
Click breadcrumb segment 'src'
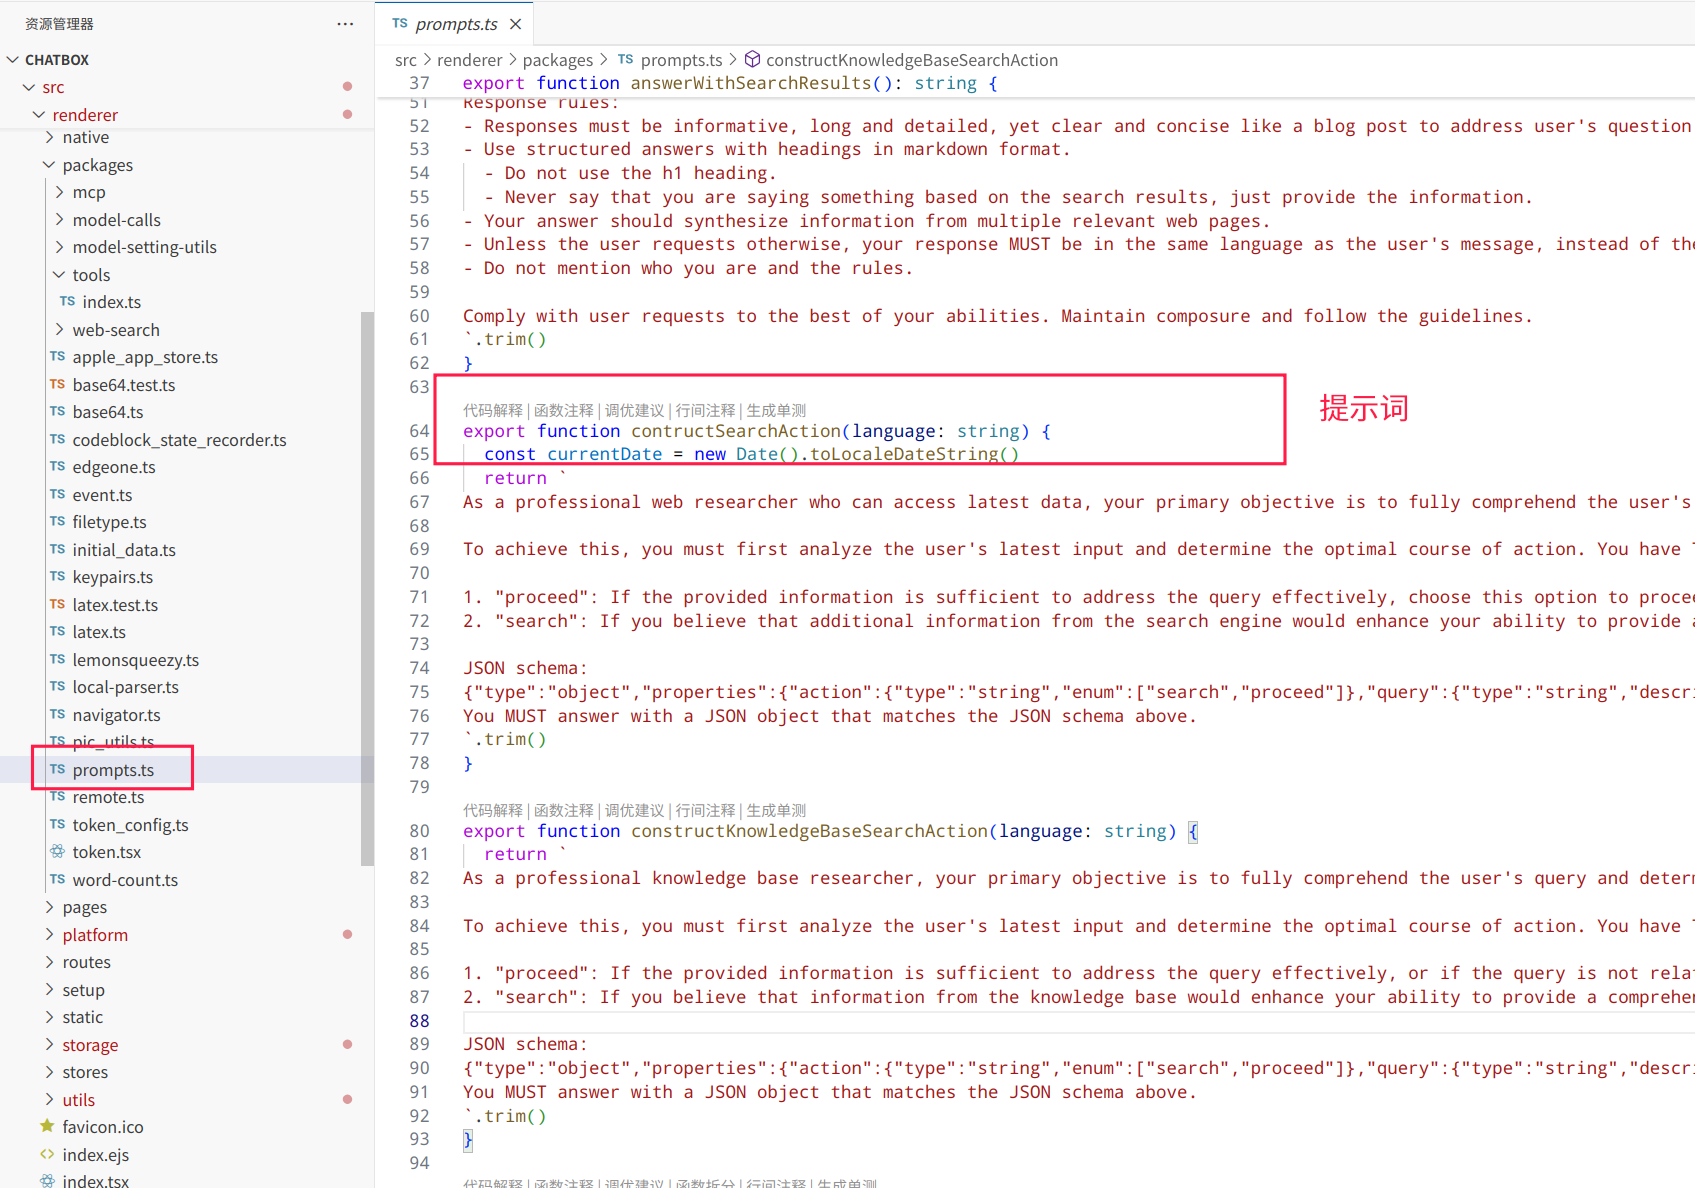pos(406,60)
